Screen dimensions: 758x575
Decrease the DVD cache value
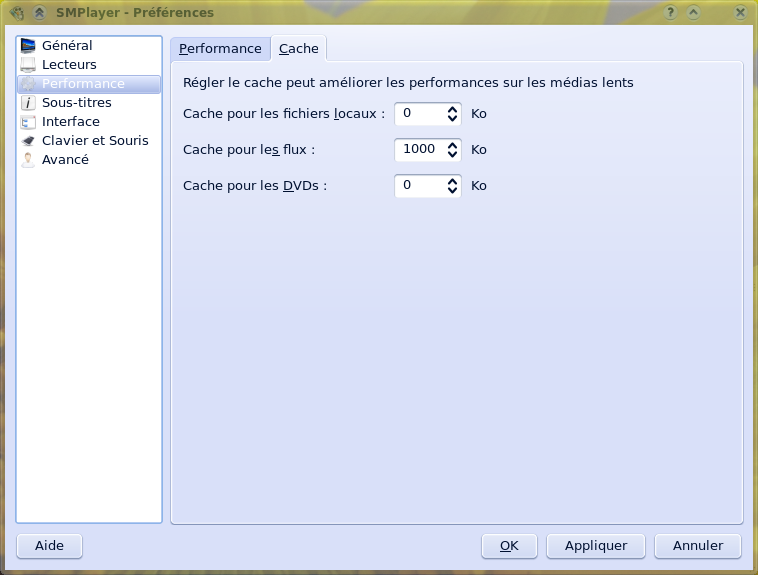point(453,190)
